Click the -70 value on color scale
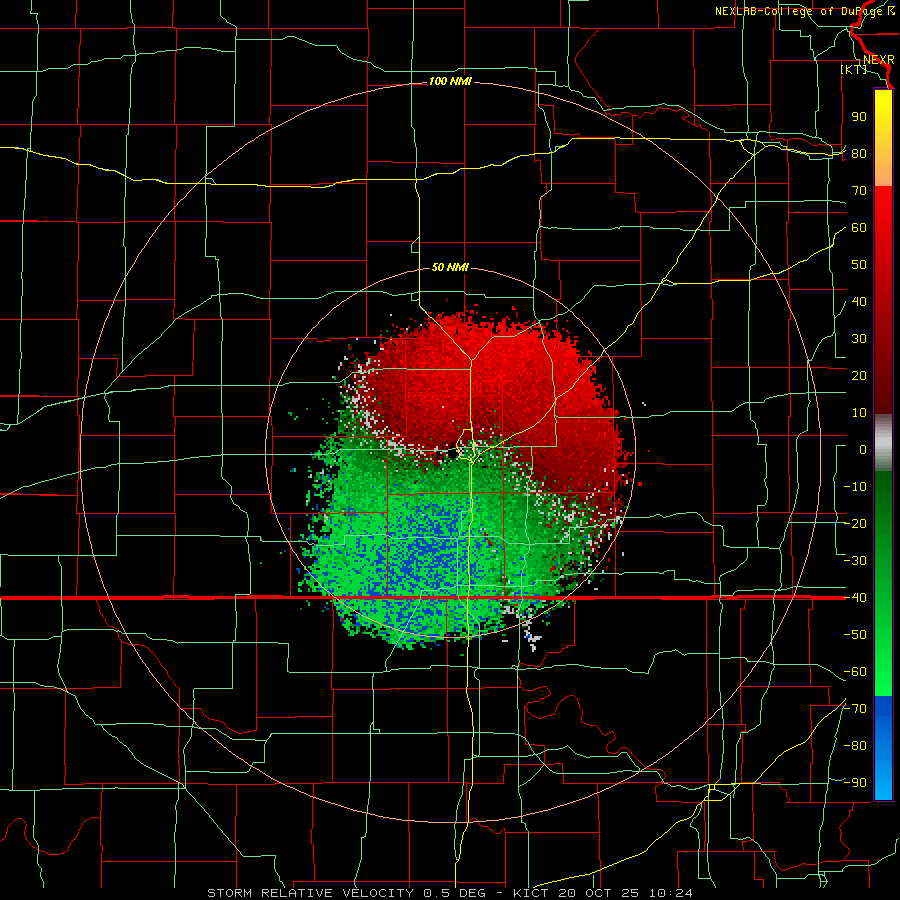This screenshot has height=900, width=900. pyautogui.click(x=855, y=709)
